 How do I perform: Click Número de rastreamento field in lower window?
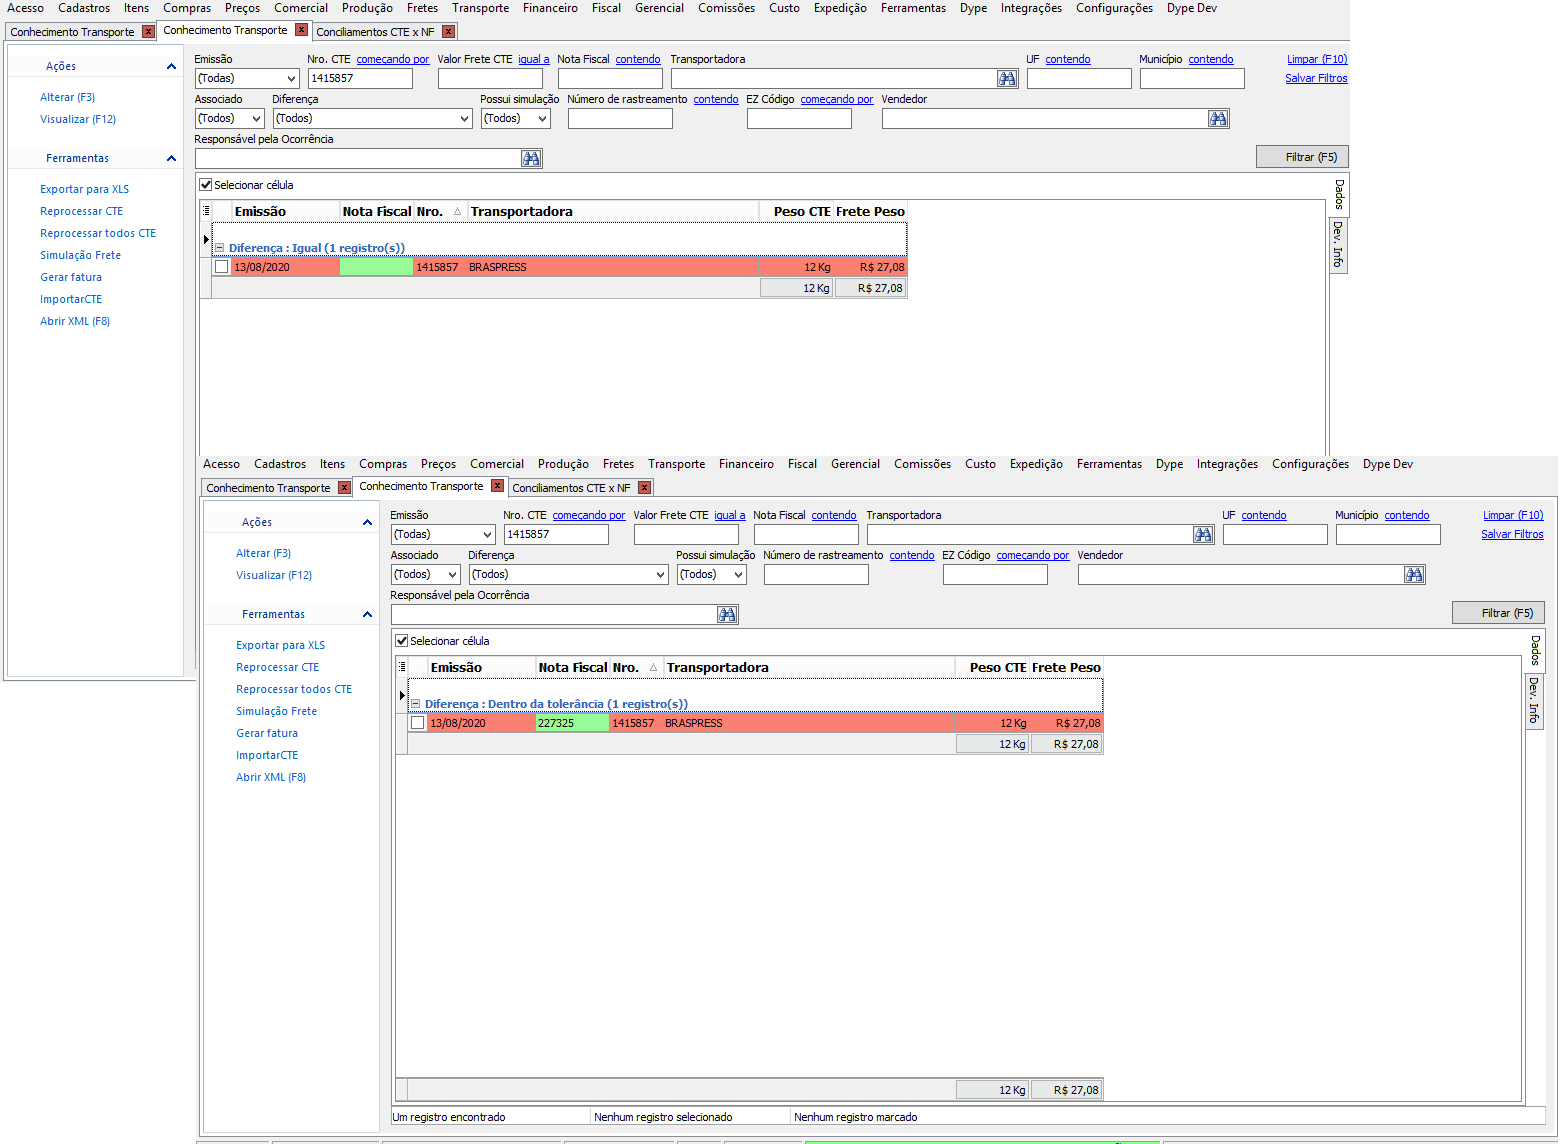pyautogui.click(x=816, y=575)
